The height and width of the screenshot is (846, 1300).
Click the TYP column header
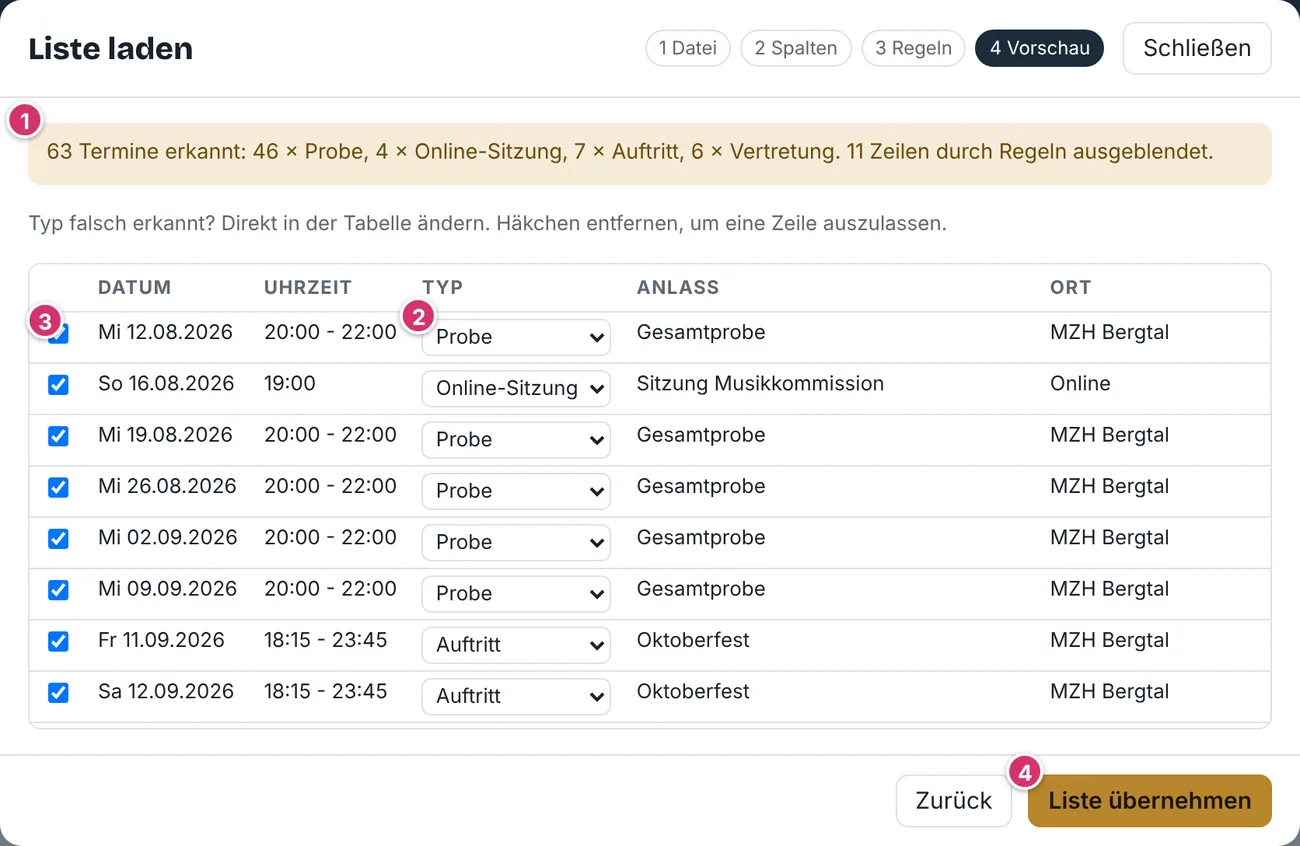click(443, 288)
